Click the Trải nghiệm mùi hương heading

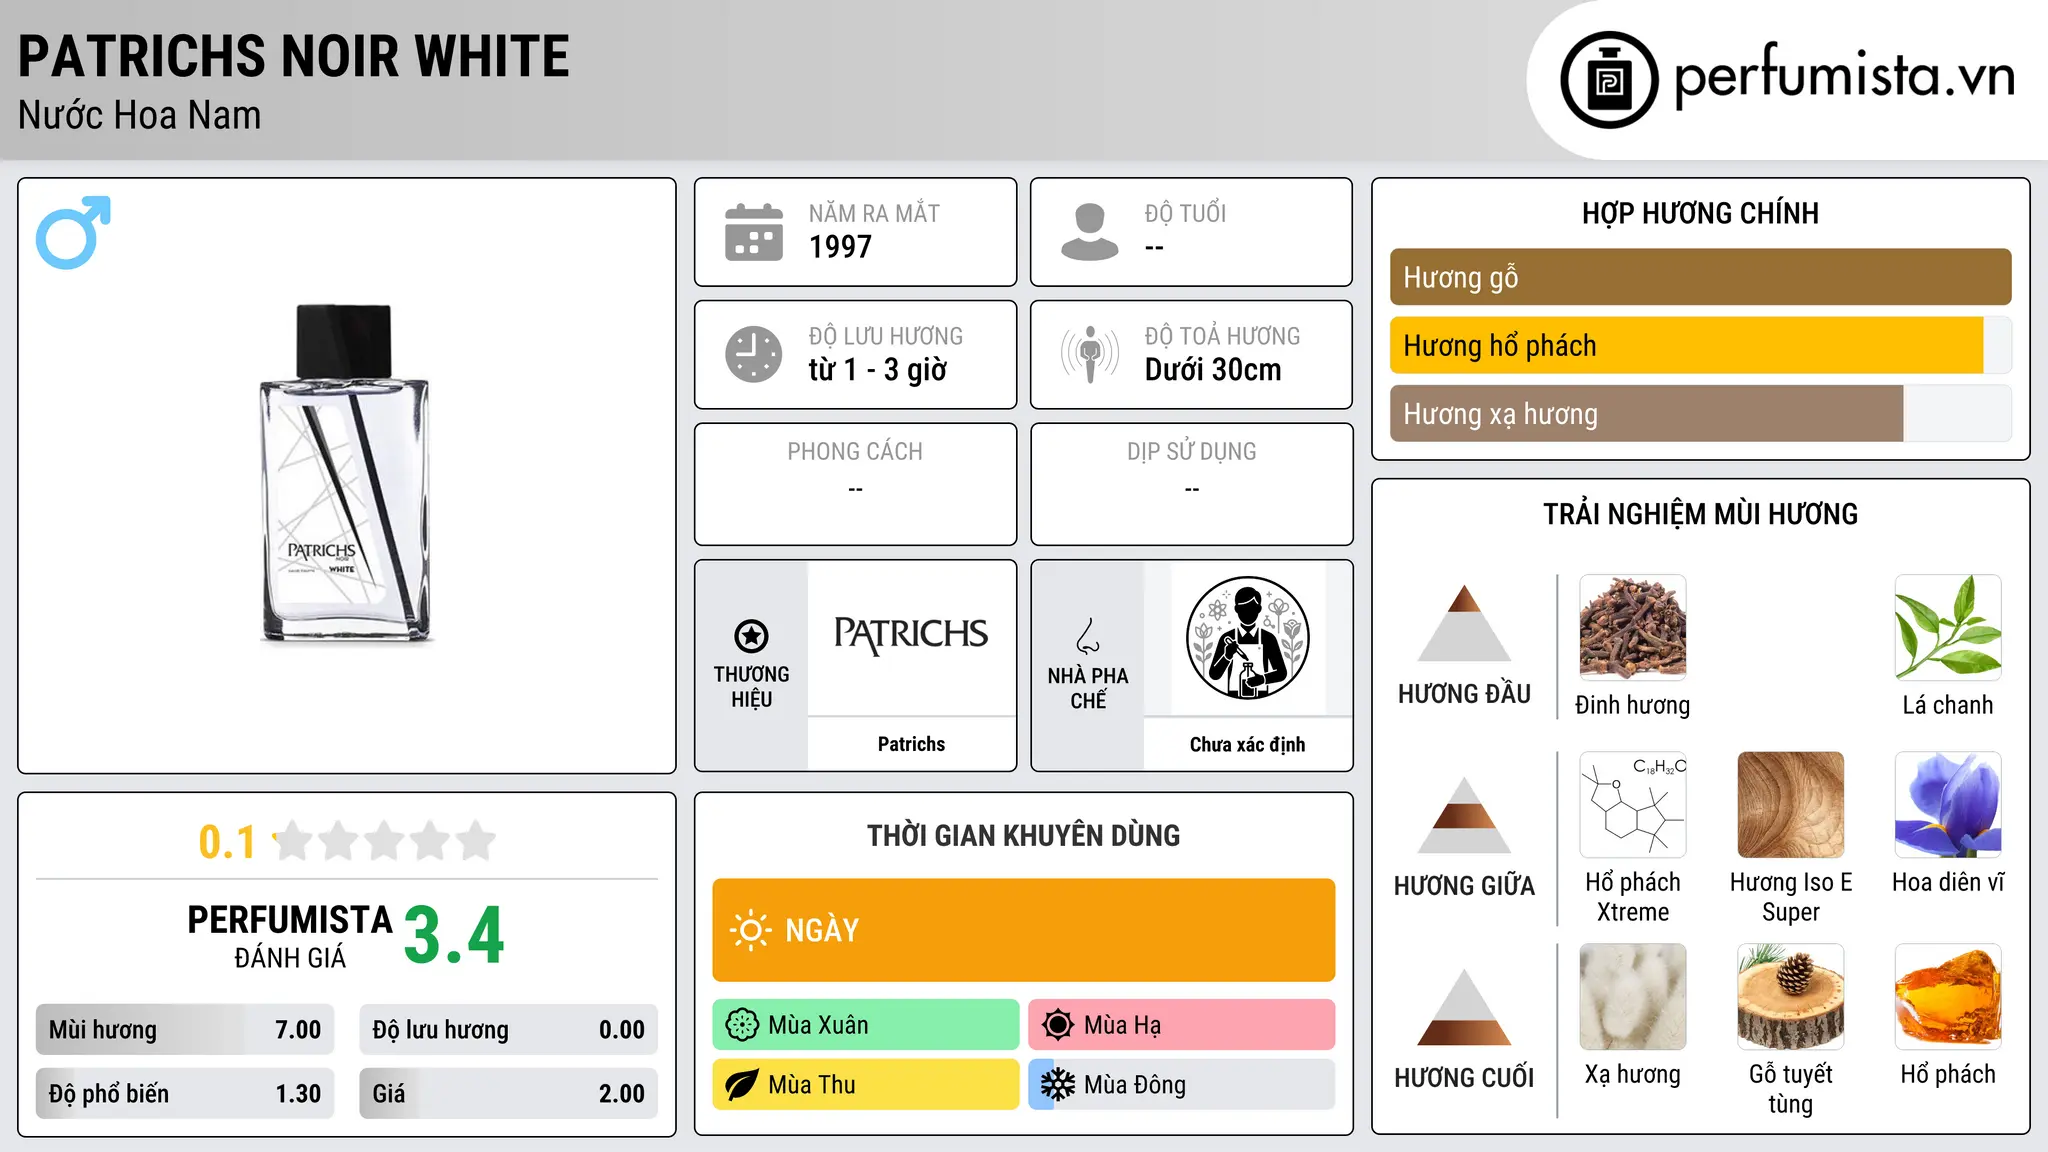1700,514
